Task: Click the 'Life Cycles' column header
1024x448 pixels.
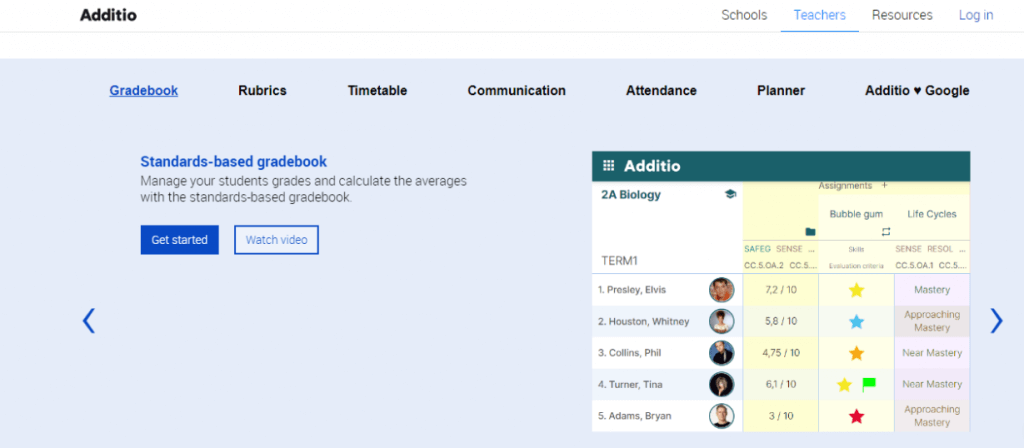Action: point(932,214)
